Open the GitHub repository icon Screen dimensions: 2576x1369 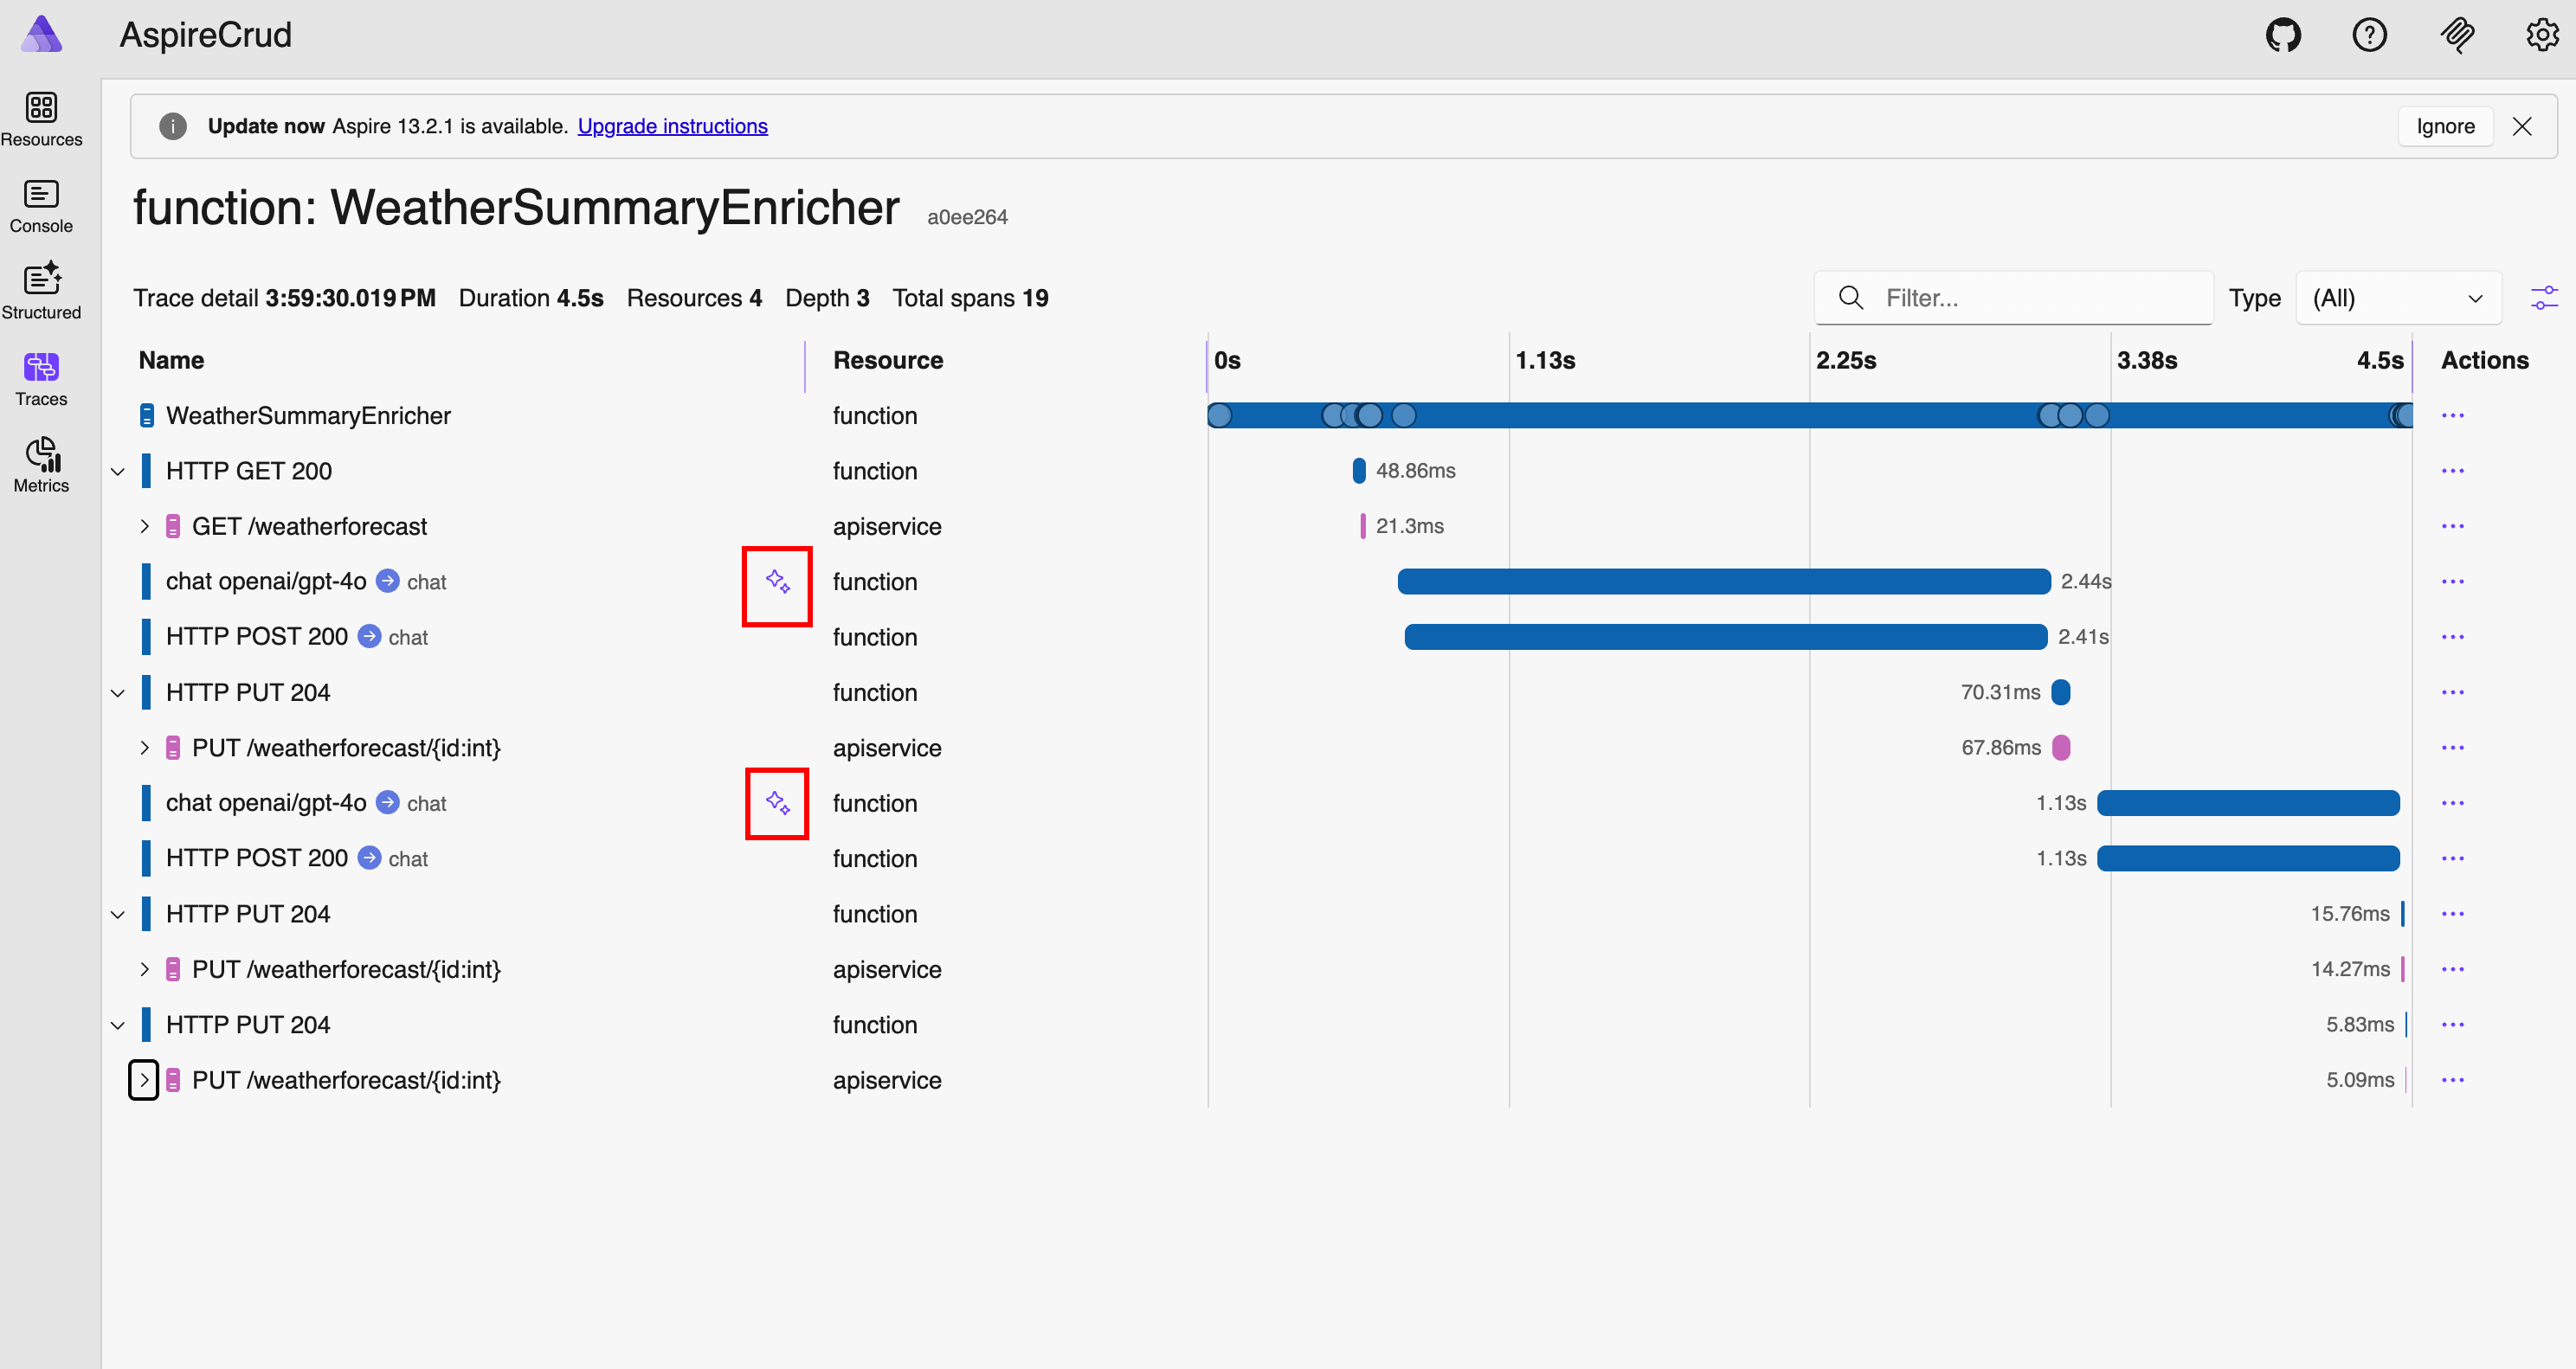point(2283,36)
